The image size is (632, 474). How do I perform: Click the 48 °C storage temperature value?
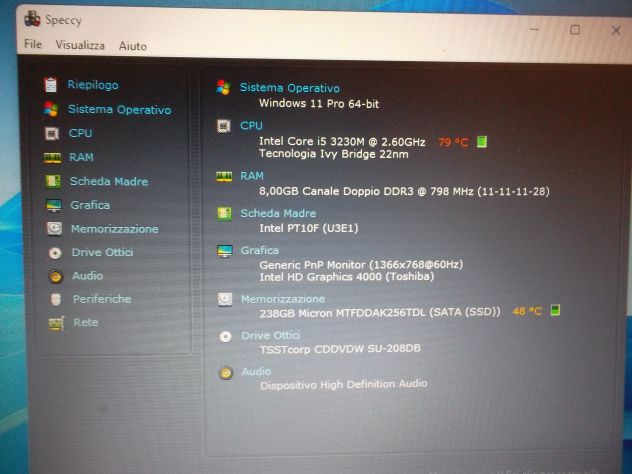coord(527,311)
